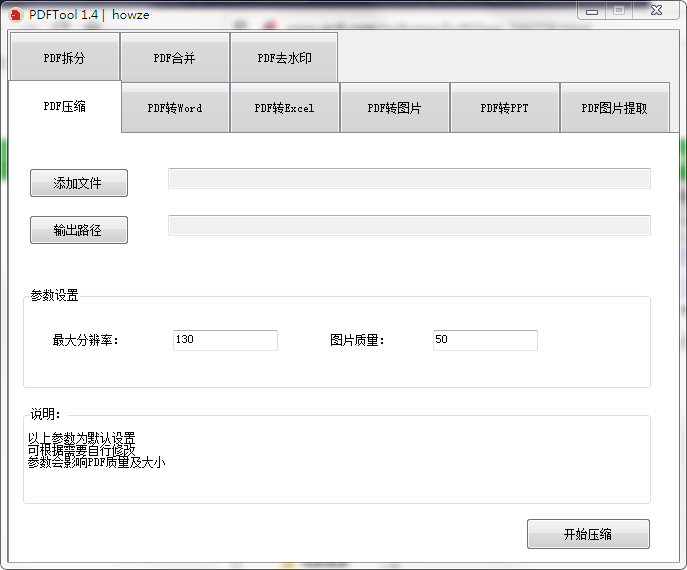Screen dimensions: 687x570
Task: Click the PDFTool app icon in title bar
Action: (16, 11)
